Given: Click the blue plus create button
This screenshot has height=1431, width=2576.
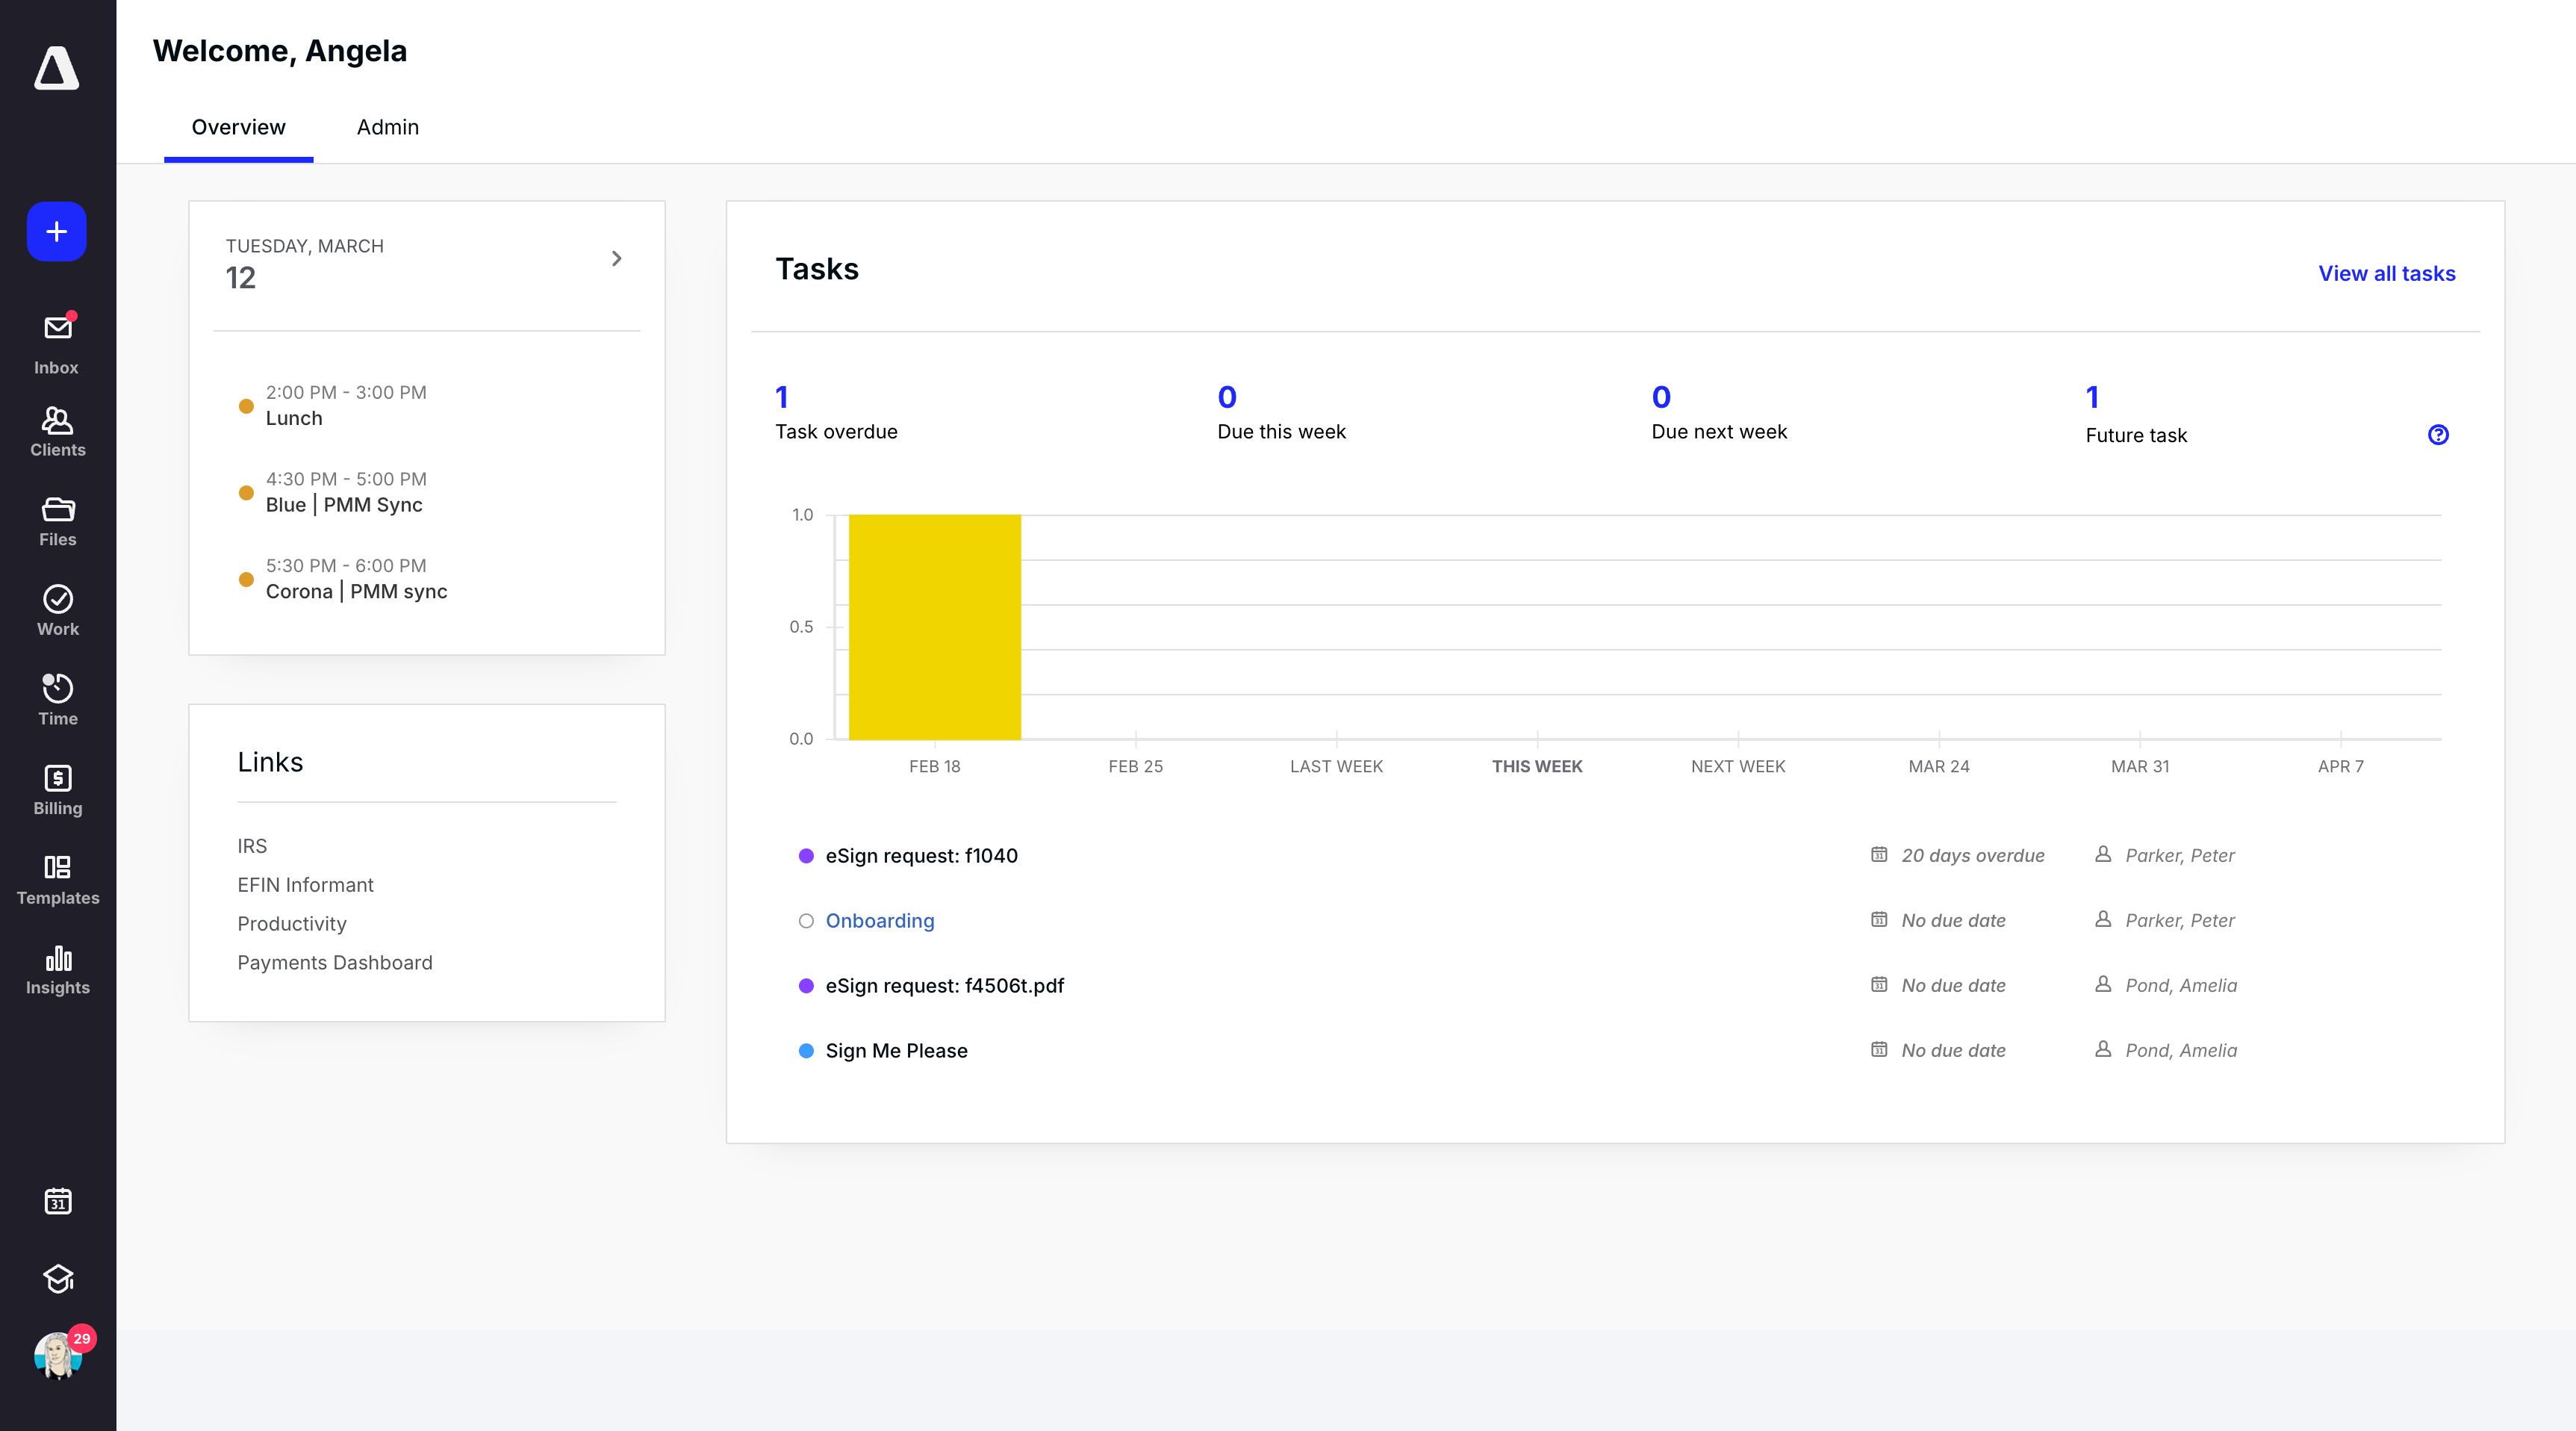Looking at the screenshot, I should click(x=57, y=232).
